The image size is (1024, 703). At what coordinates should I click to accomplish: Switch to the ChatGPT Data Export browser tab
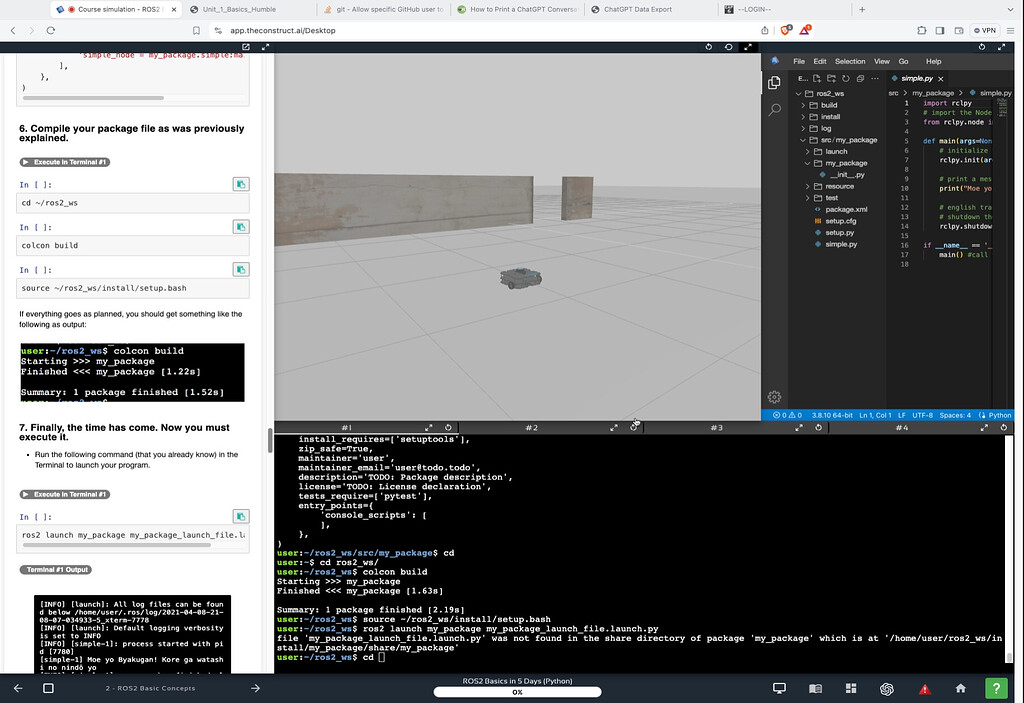637,9
